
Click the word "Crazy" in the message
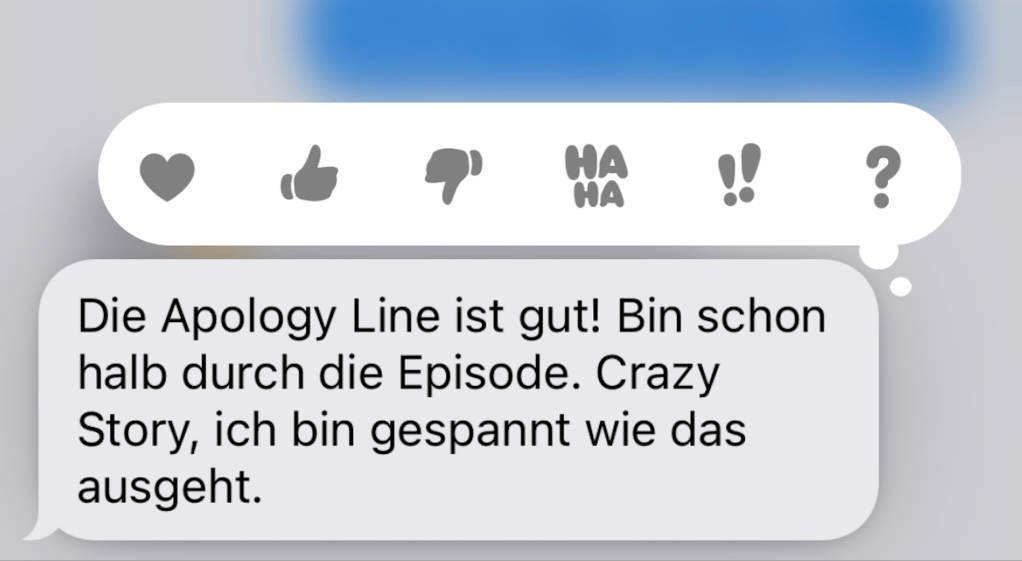point(658,375)
